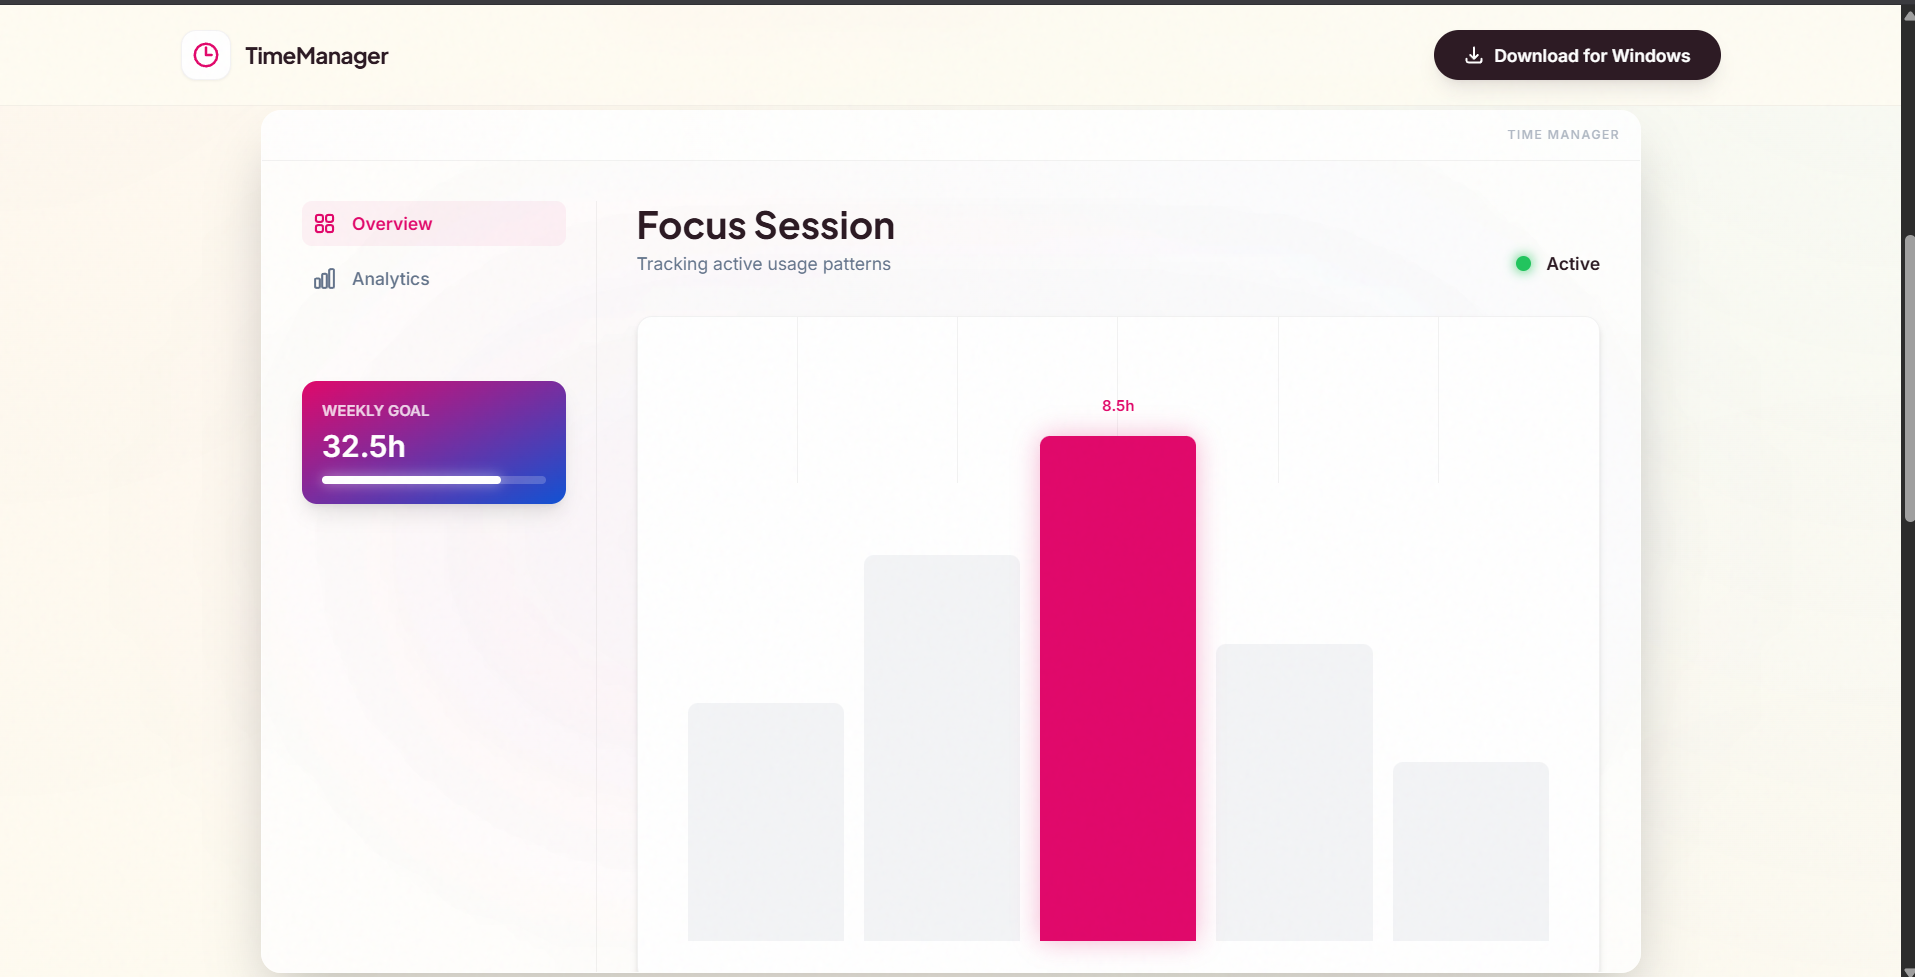Click the Download for Windows button
This screenshot has width=1915, height=977.
[1577, 55]
